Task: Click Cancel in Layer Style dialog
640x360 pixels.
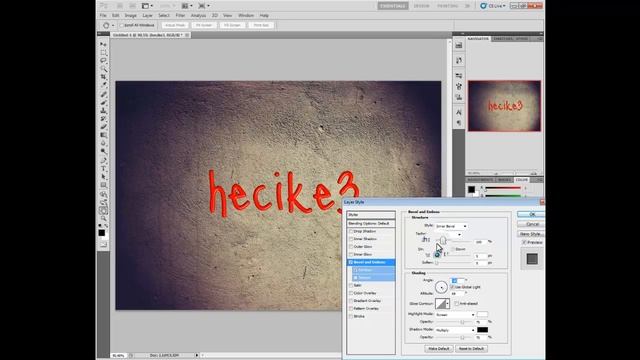Action: tap(531, 224)
